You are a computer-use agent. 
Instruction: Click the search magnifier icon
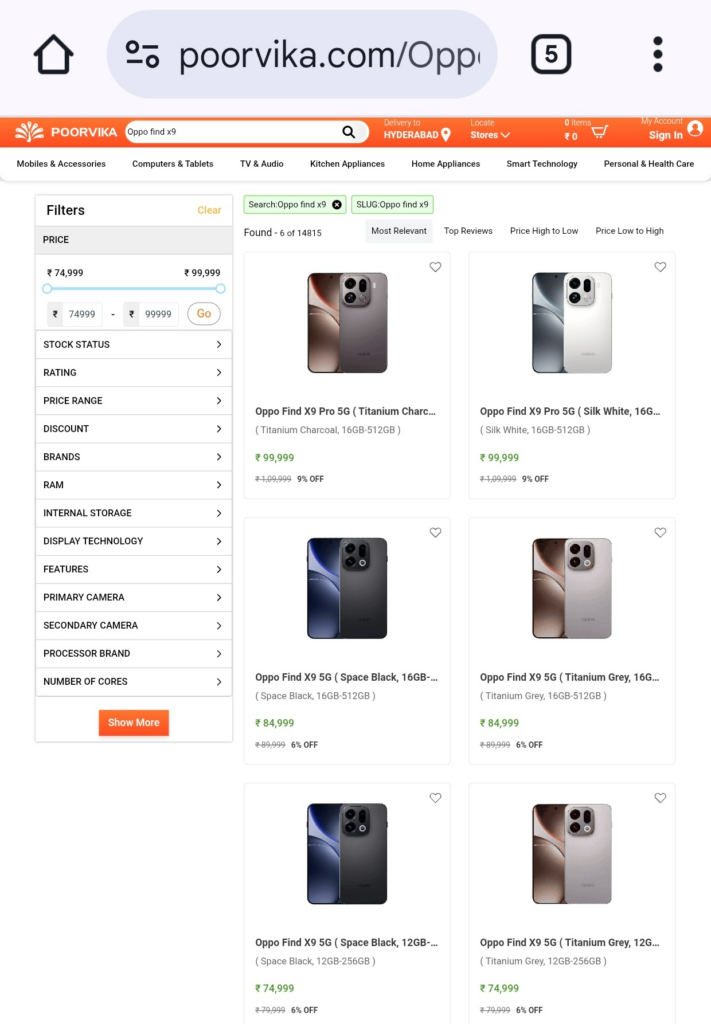click(x=348, y=131)
